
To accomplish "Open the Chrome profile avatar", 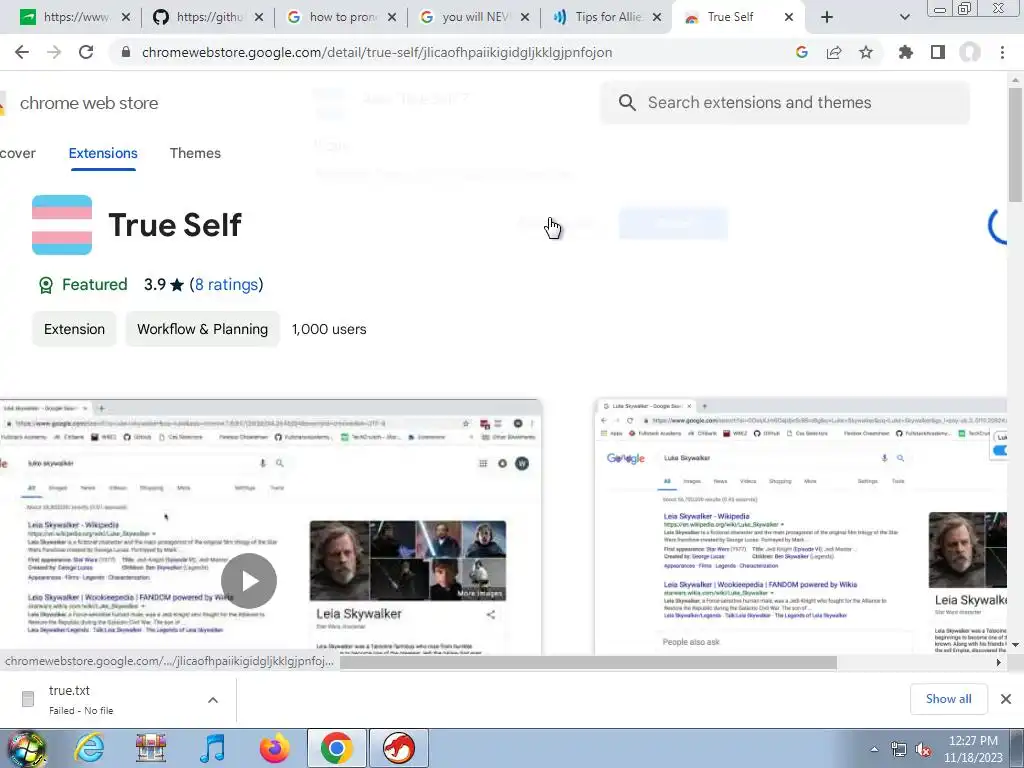I will 970,52.
